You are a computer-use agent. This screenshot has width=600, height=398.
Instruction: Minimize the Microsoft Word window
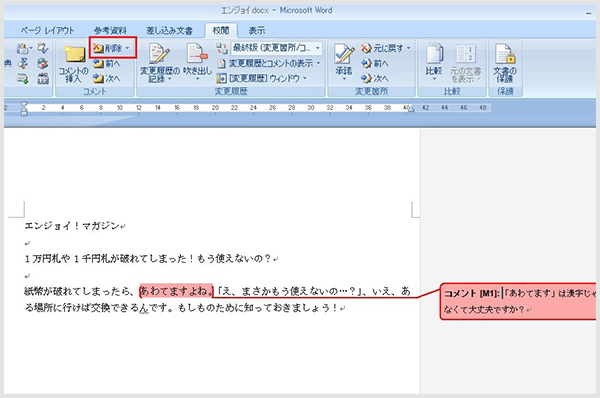click(588, 13)
